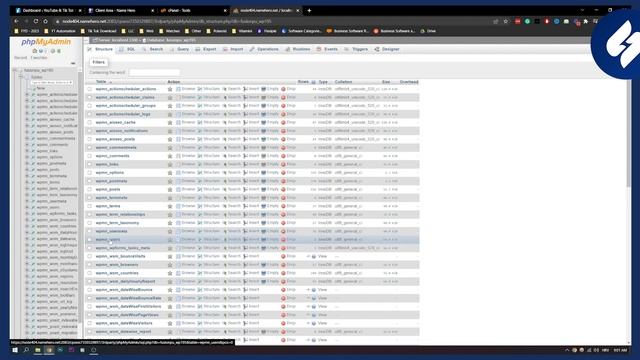640x360 pixels.
Task: Click the taskbar search magnifier icon
Action: pyautogui.click(x=26, y=350)
